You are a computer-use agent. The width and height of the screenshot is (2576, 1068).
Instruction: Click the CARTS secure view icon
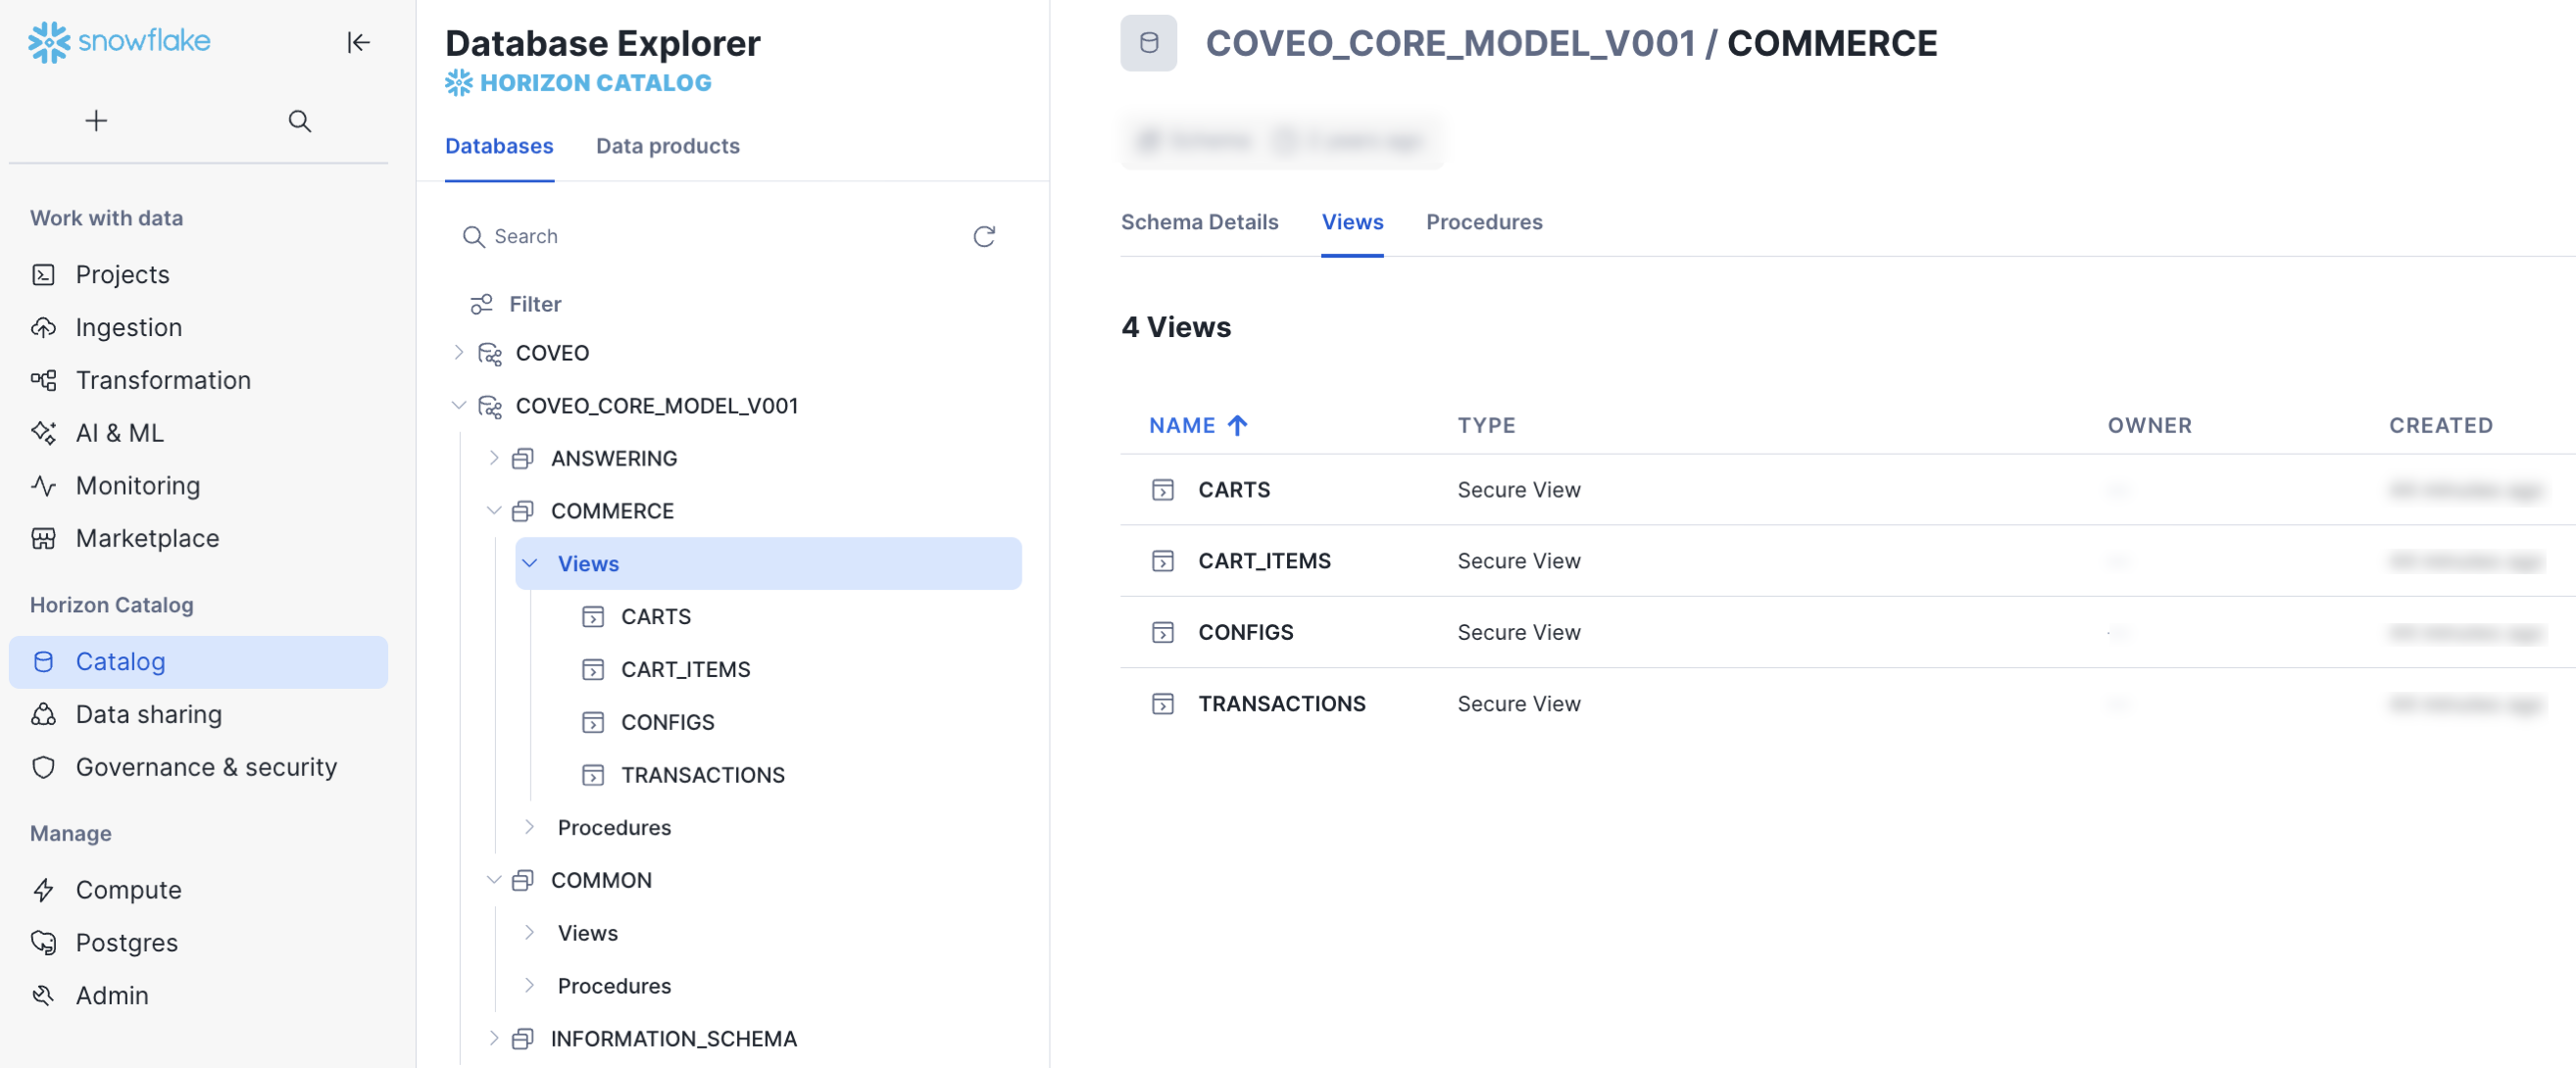point(1162,490)
